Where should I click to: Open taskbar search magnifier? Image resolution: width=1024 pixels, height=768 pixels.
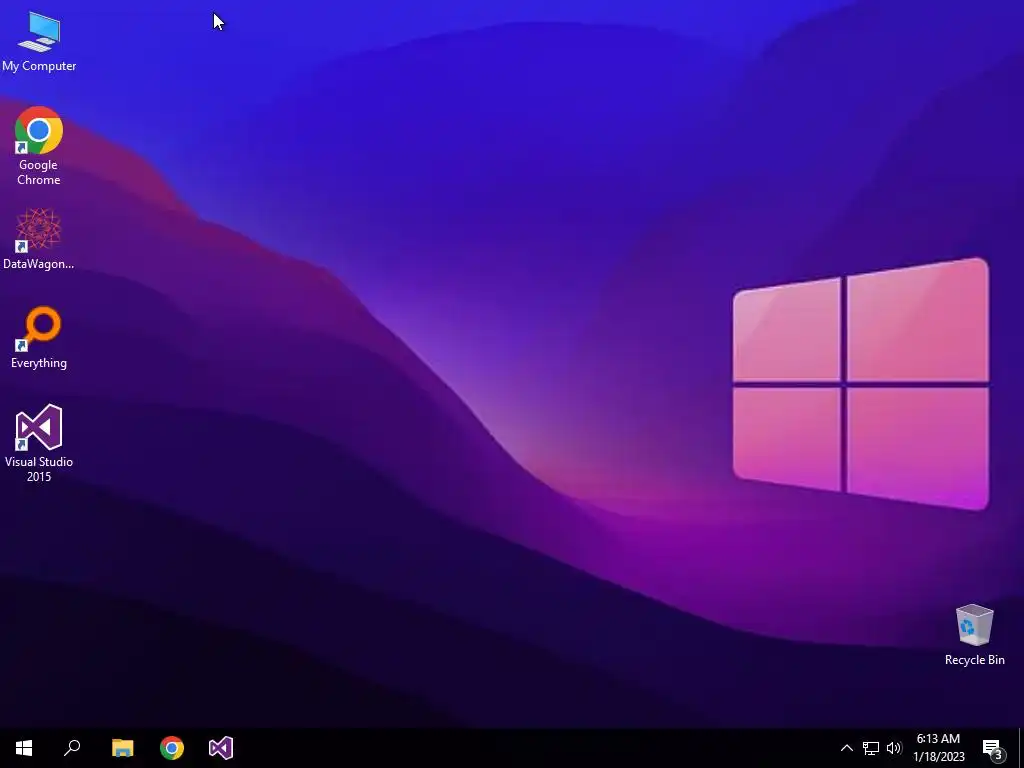[72, 748]
